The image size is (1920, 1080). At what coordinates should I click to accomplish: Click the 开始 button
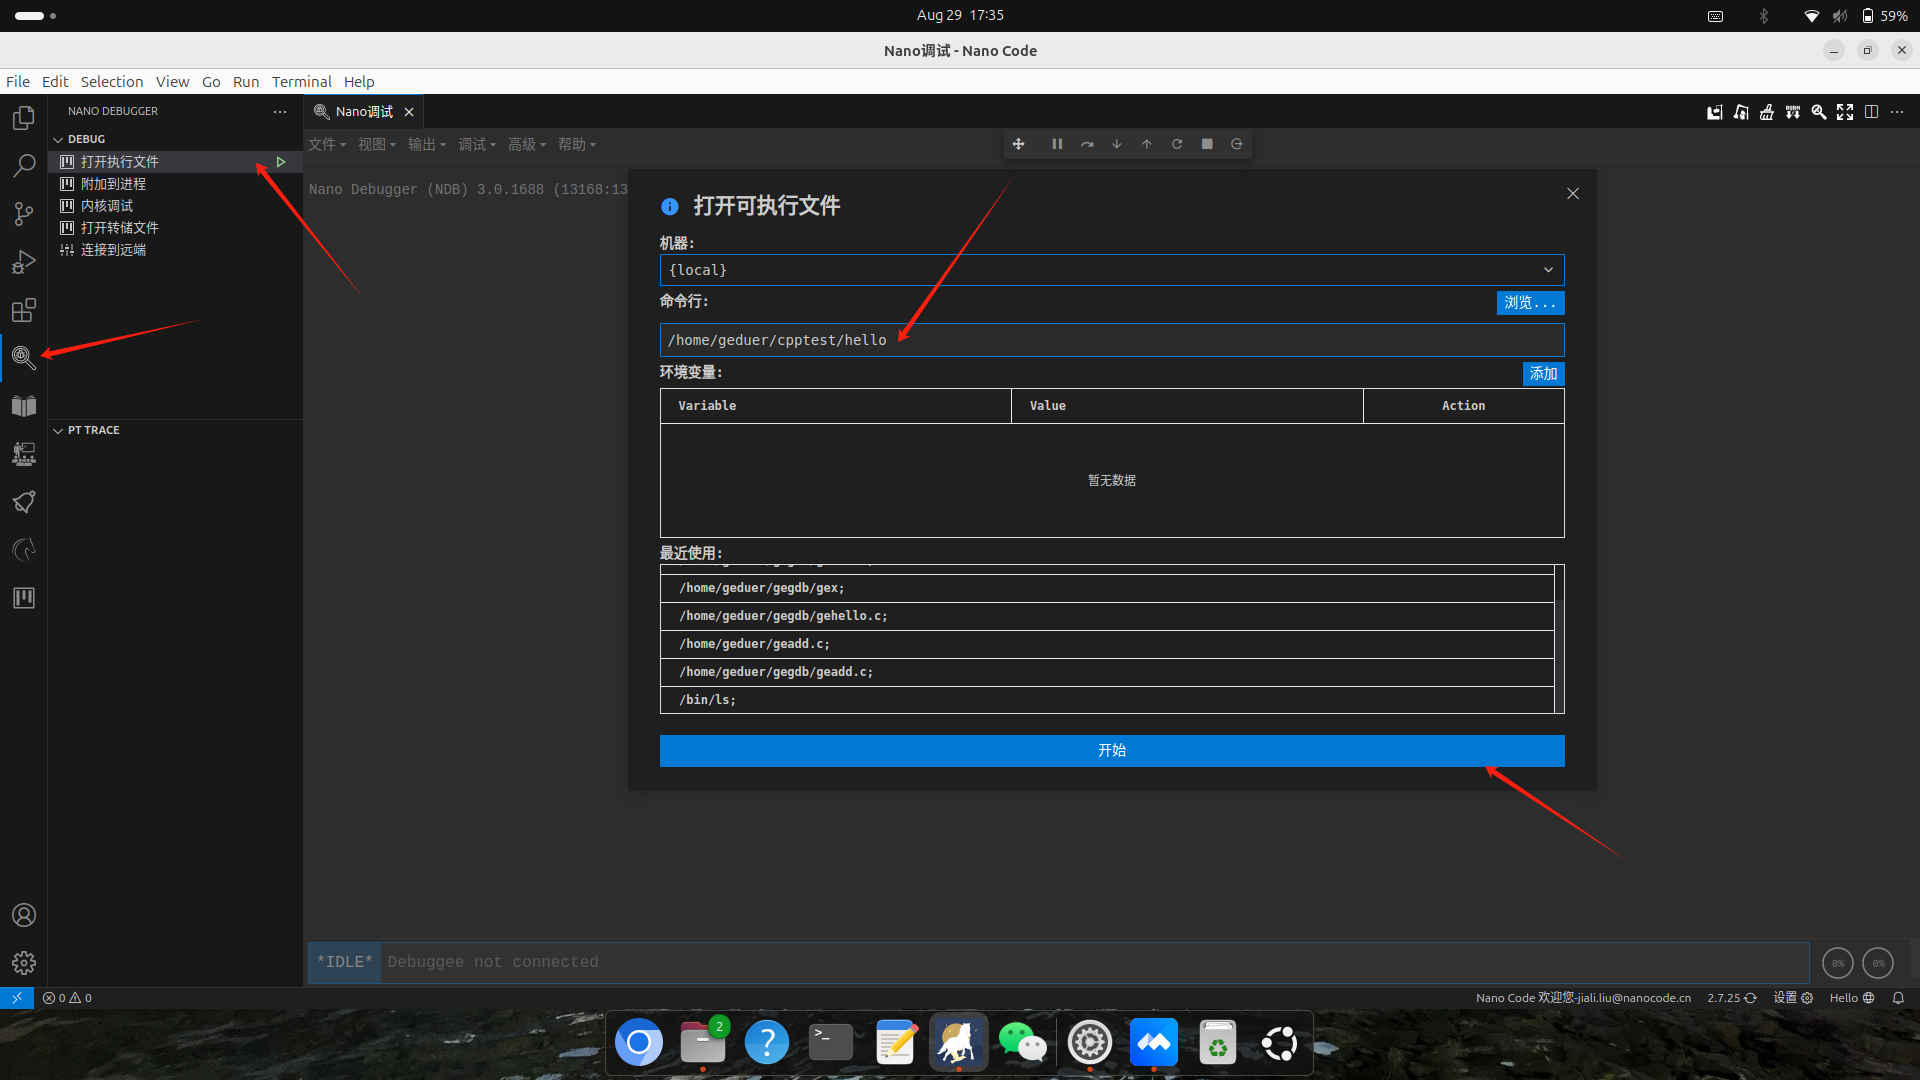1111,751
